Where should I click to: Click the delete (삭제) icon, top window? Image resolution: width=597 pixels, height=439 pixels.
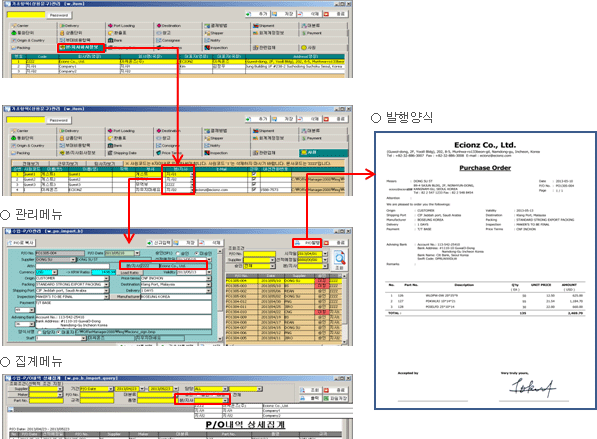pos(300,14)
